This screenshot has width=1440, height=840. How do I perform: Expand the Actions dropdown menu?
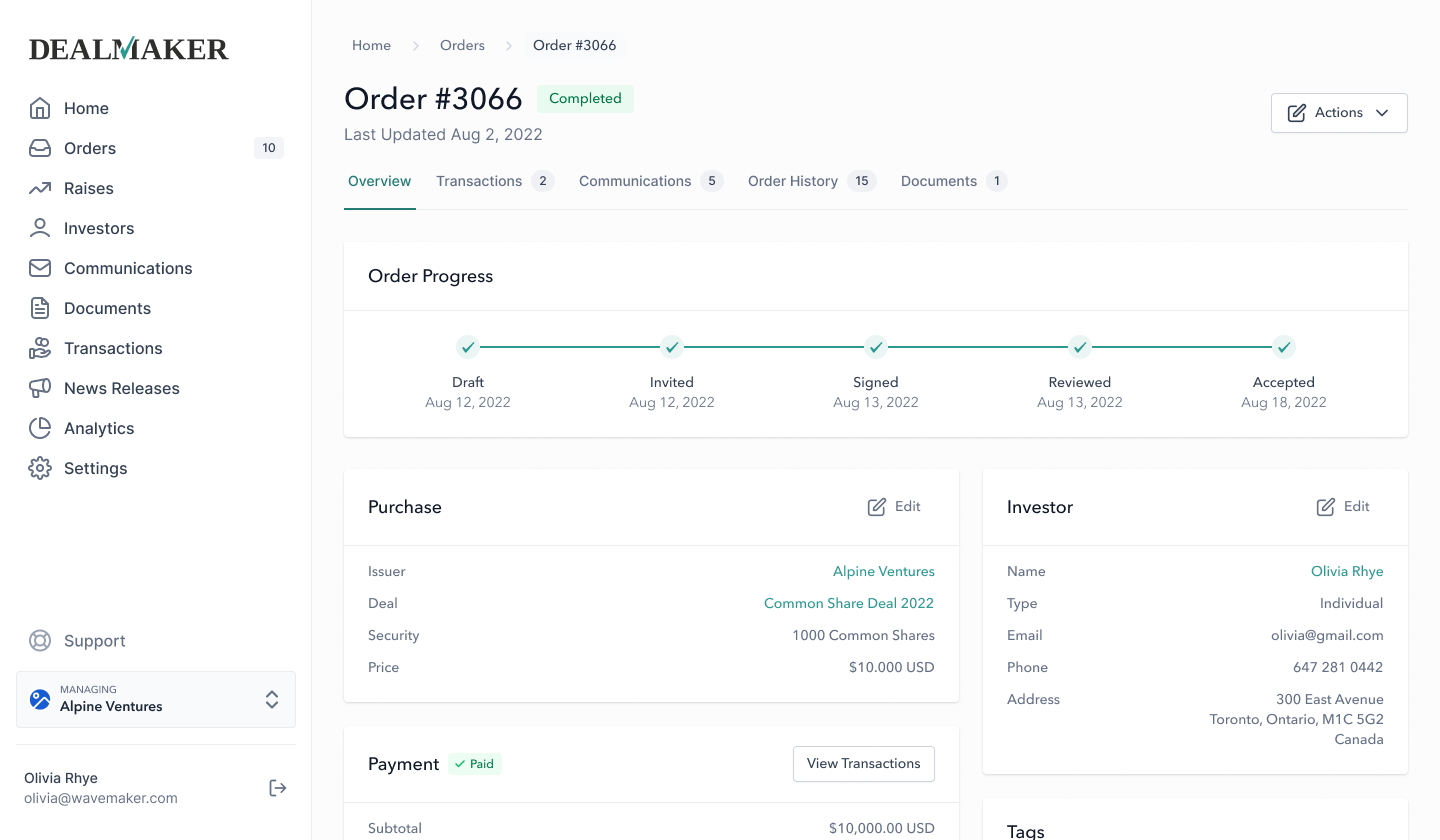point(1338,113)
